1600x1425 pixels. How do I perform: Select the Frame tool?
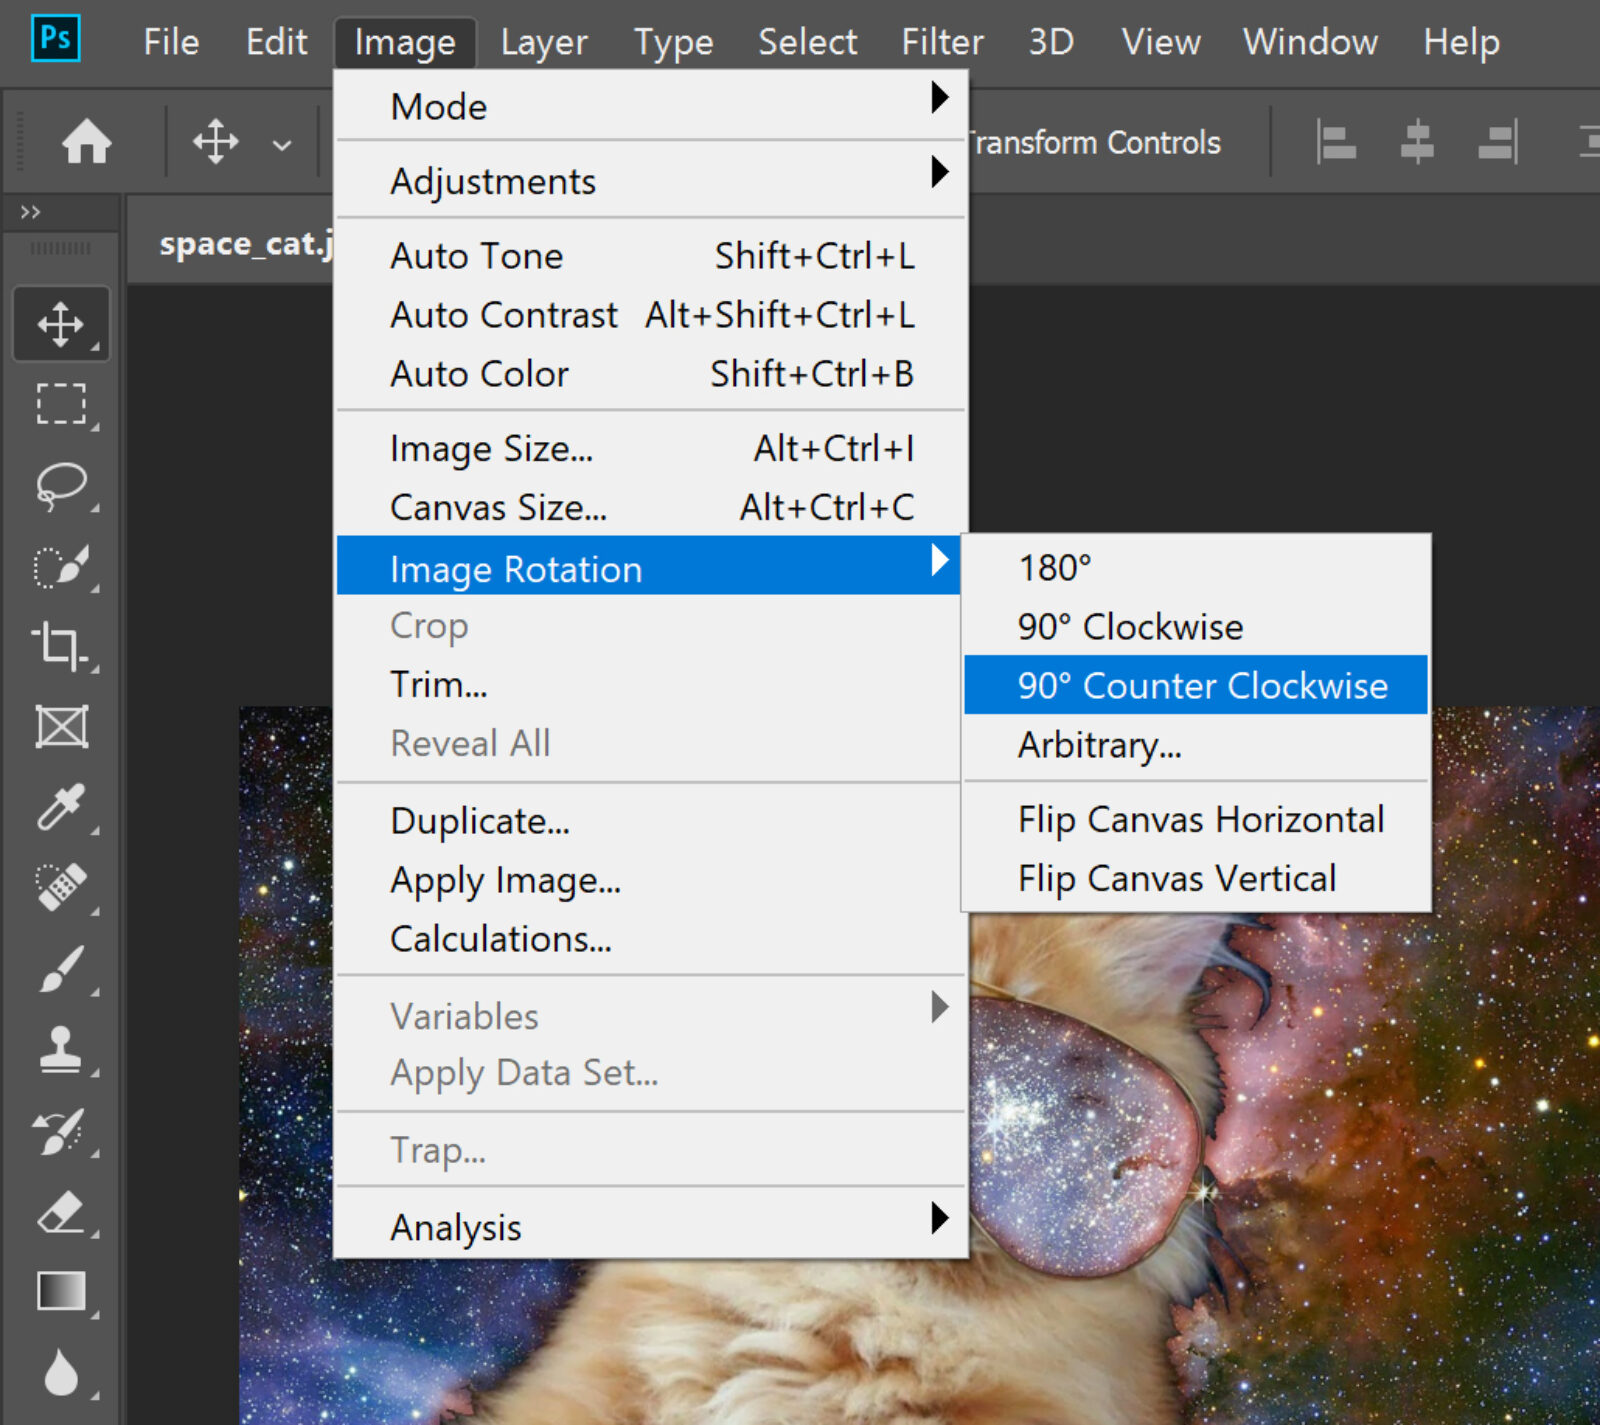click(61, 727)
